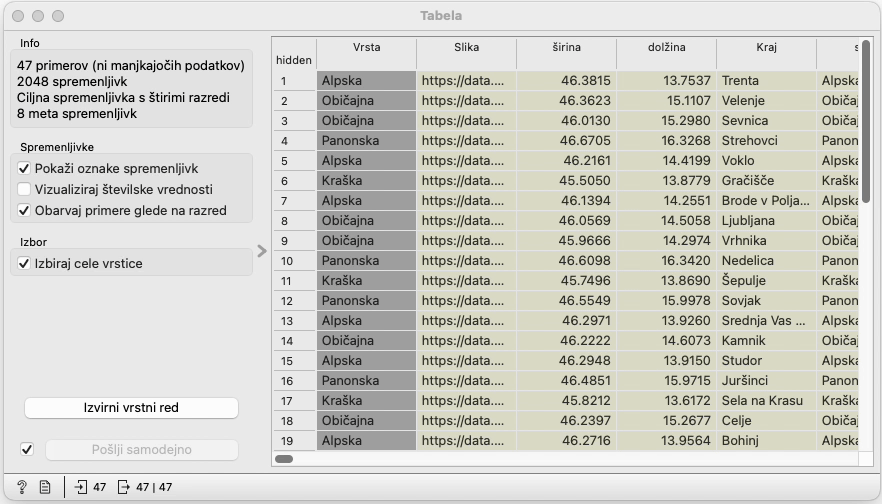
Task: Toggle 'Pokaži oznake spremenljivk' checkbox
Action: click(25, 168)
